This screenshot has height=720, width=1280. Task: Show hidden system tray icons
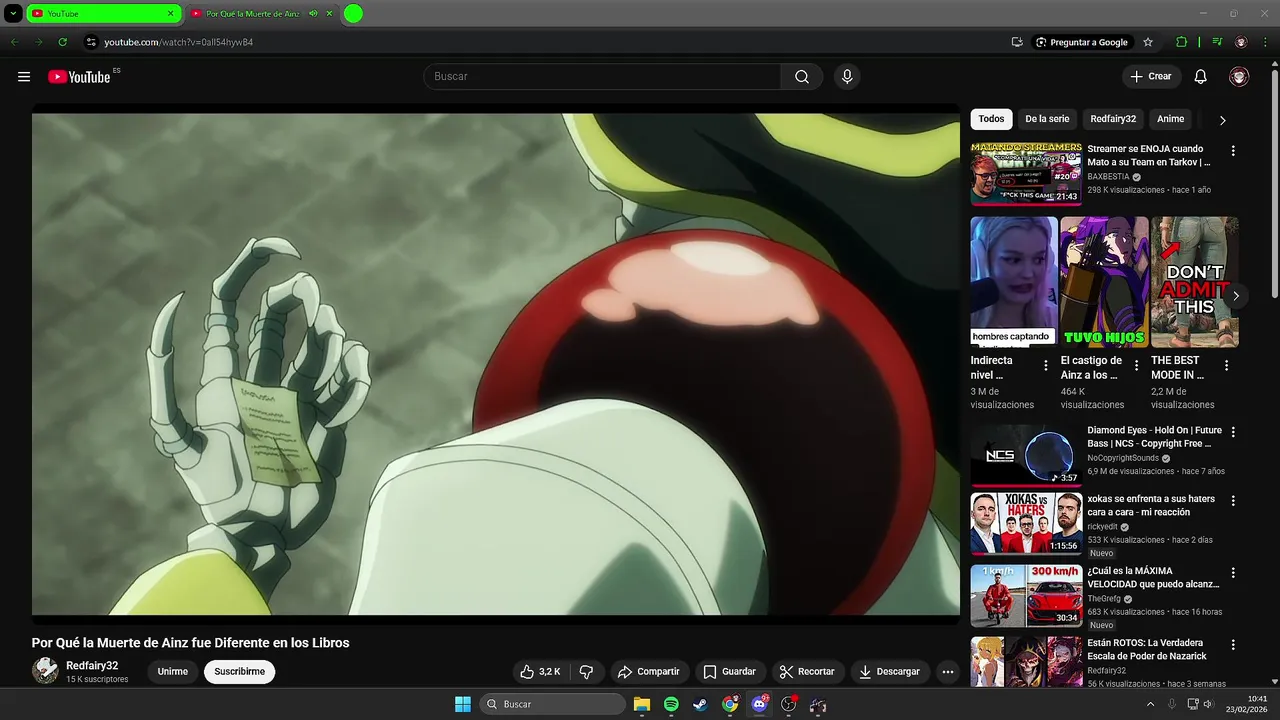click(x=1150, y=704)
